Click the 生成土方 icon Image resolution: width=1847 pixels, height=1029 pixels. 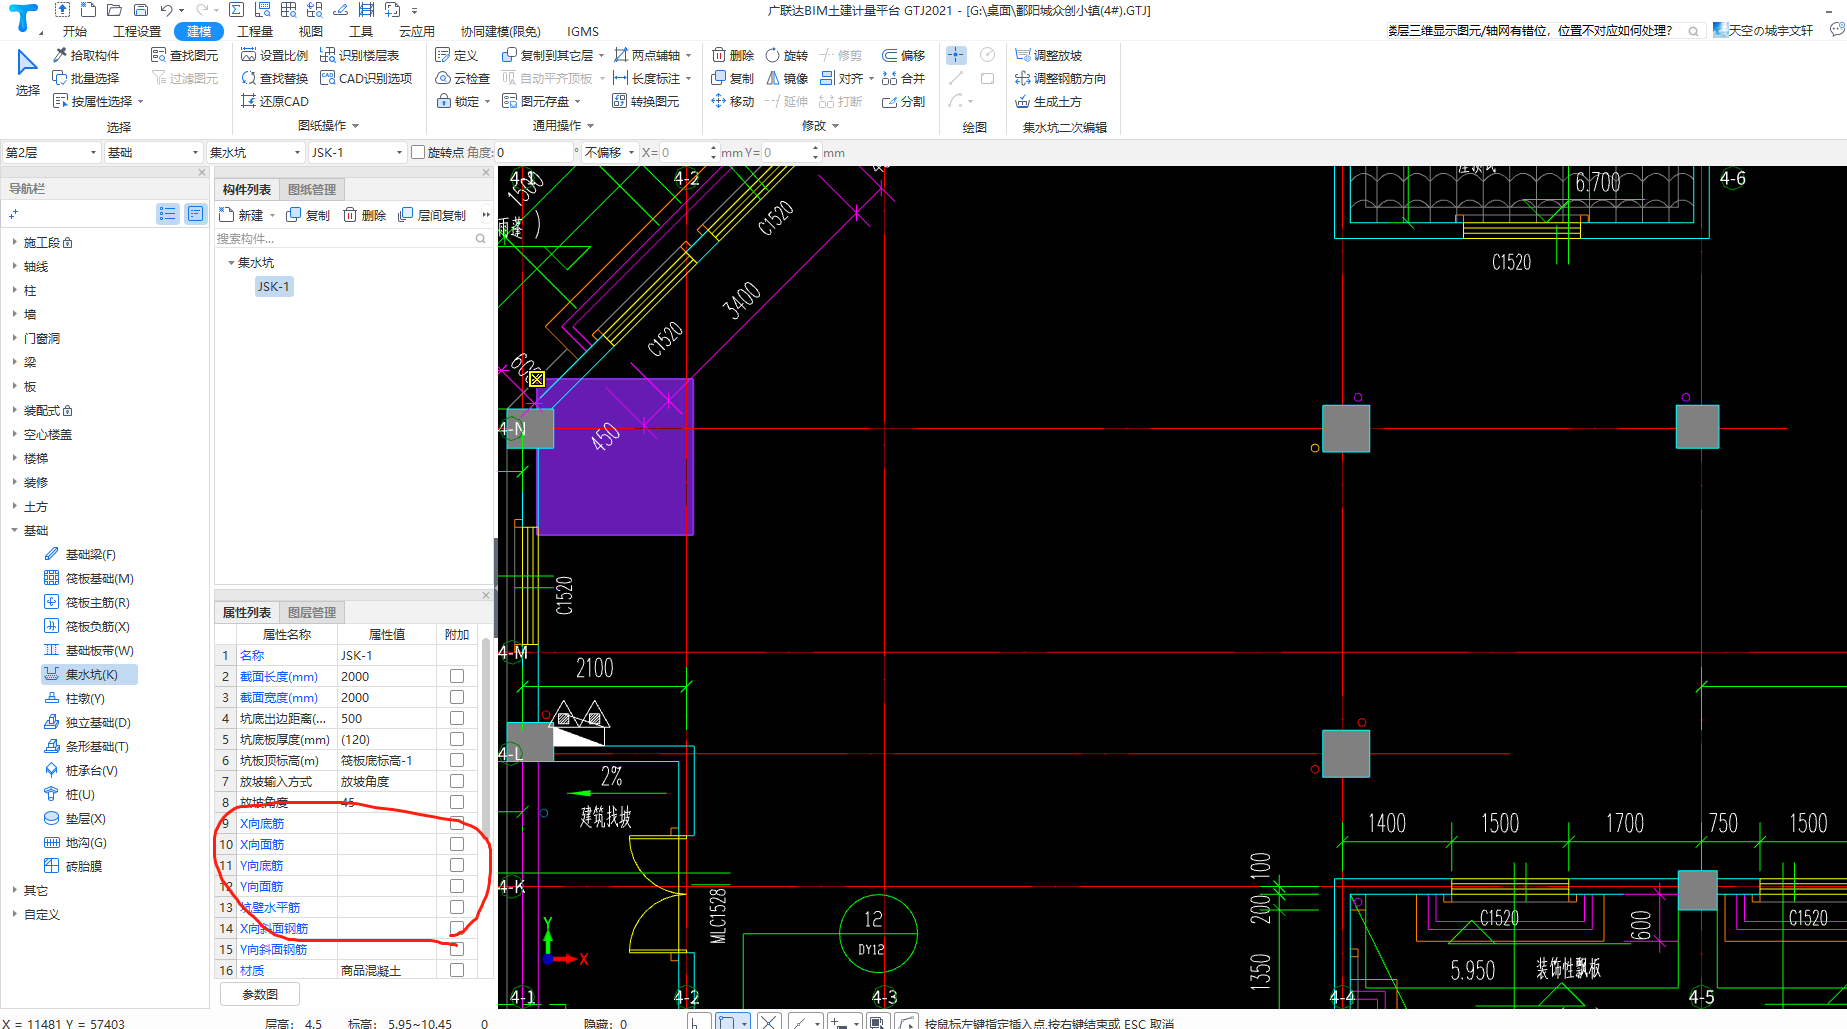pos(1023,101)
